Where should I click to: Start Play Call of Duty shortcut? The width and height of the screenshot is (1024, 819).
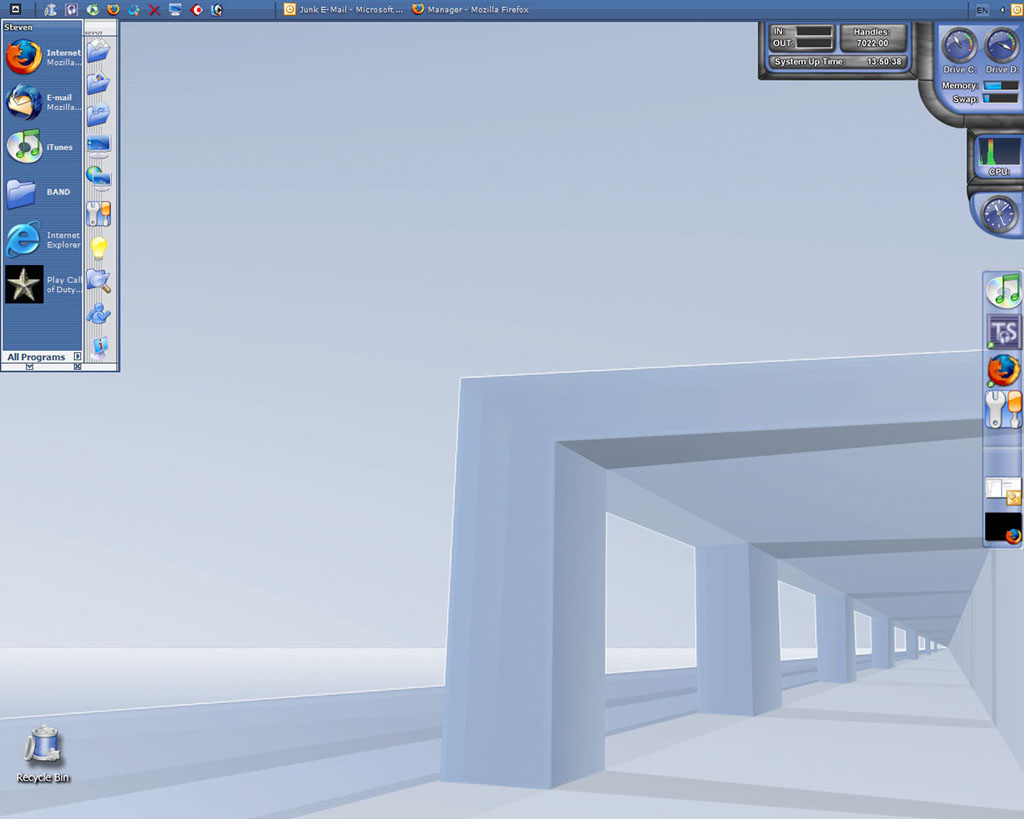click(43, 285)
